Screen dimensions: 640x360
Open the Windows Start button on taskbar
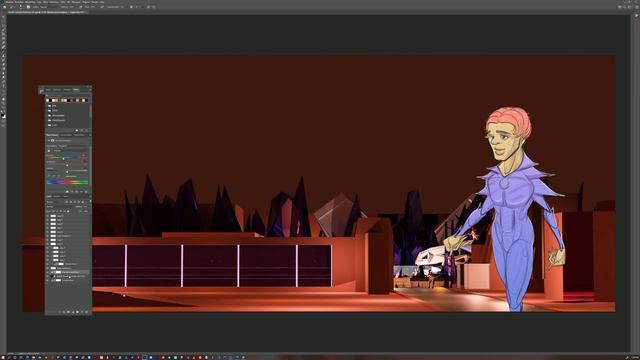[3, 358]
